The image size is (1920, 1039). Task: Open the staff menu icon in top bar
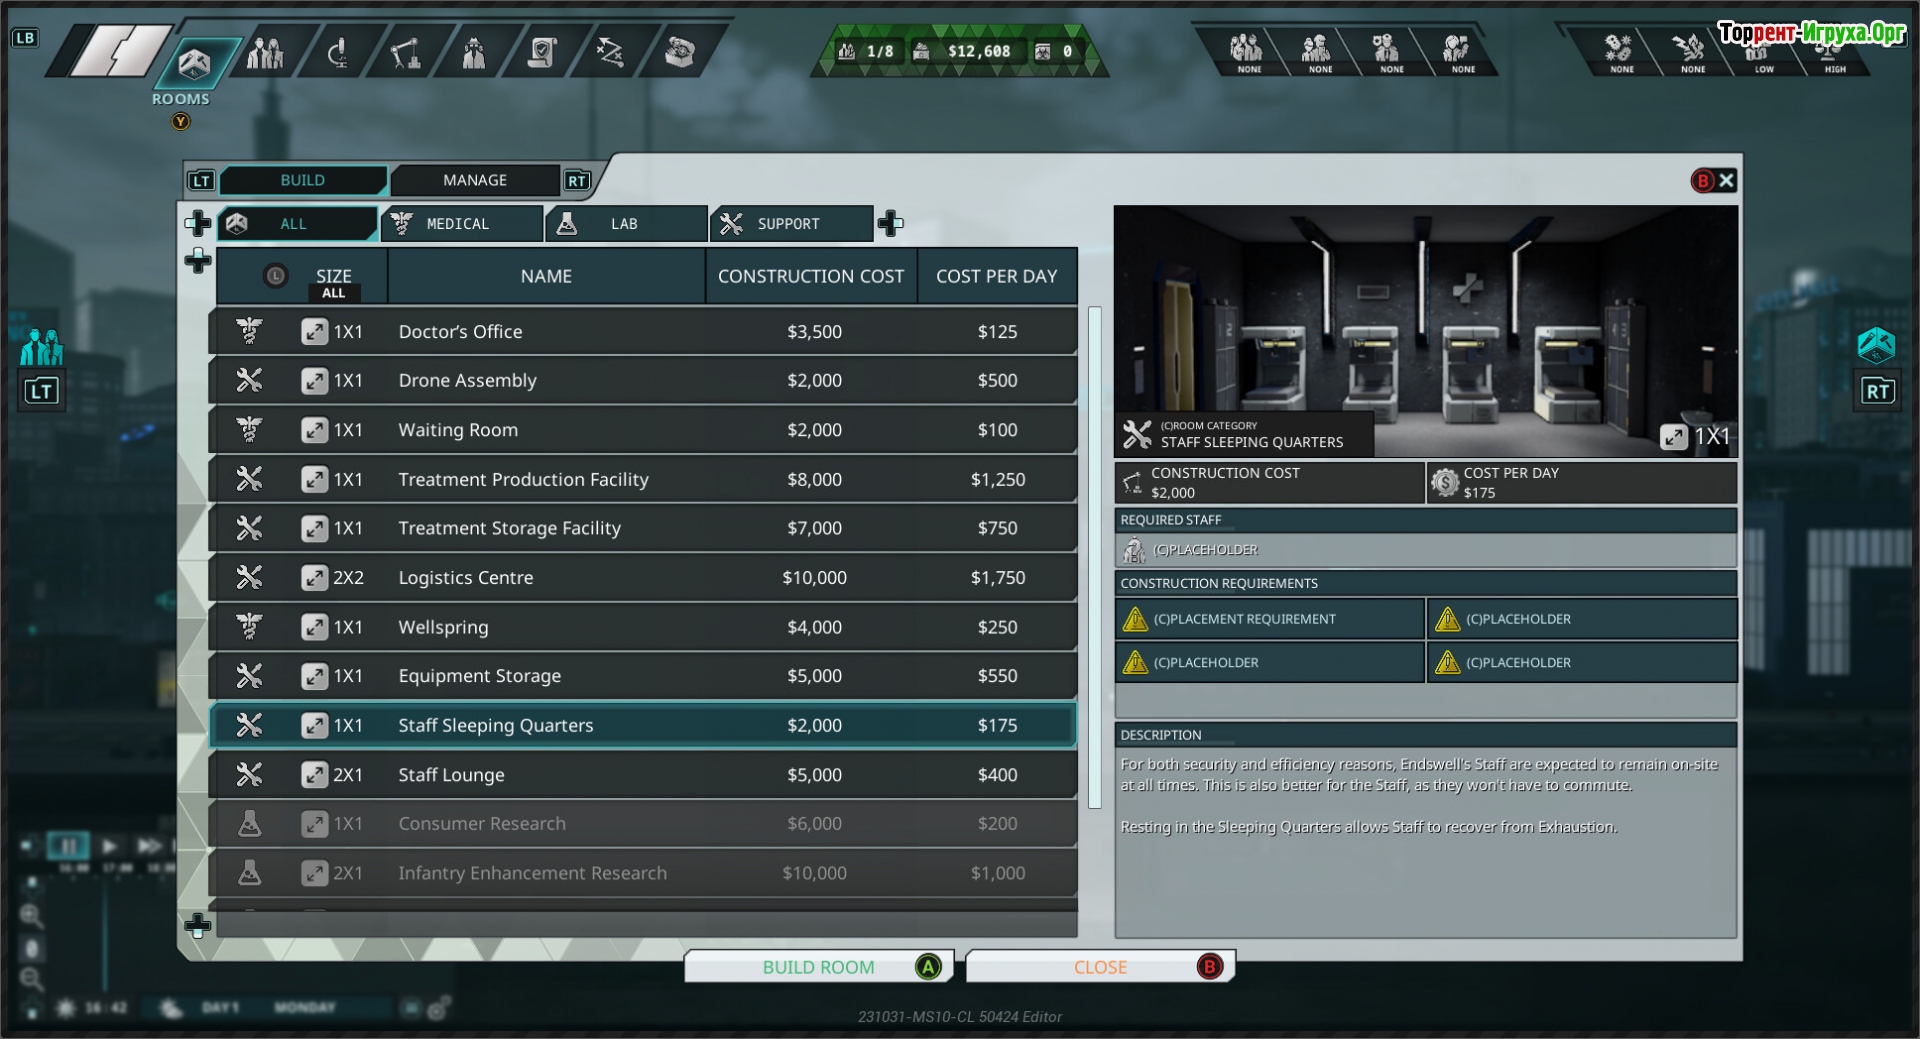click(265, 52)
